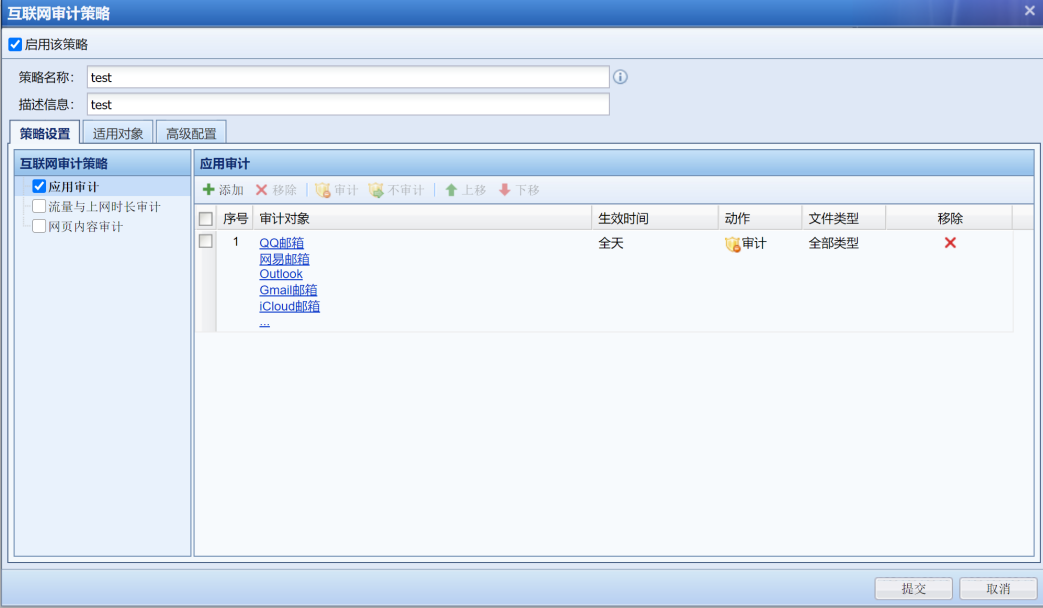This screenshot has height=608, width=1043.
Task: Click the 审计 action icon in row 1
Action: click(x=732, y=244)
